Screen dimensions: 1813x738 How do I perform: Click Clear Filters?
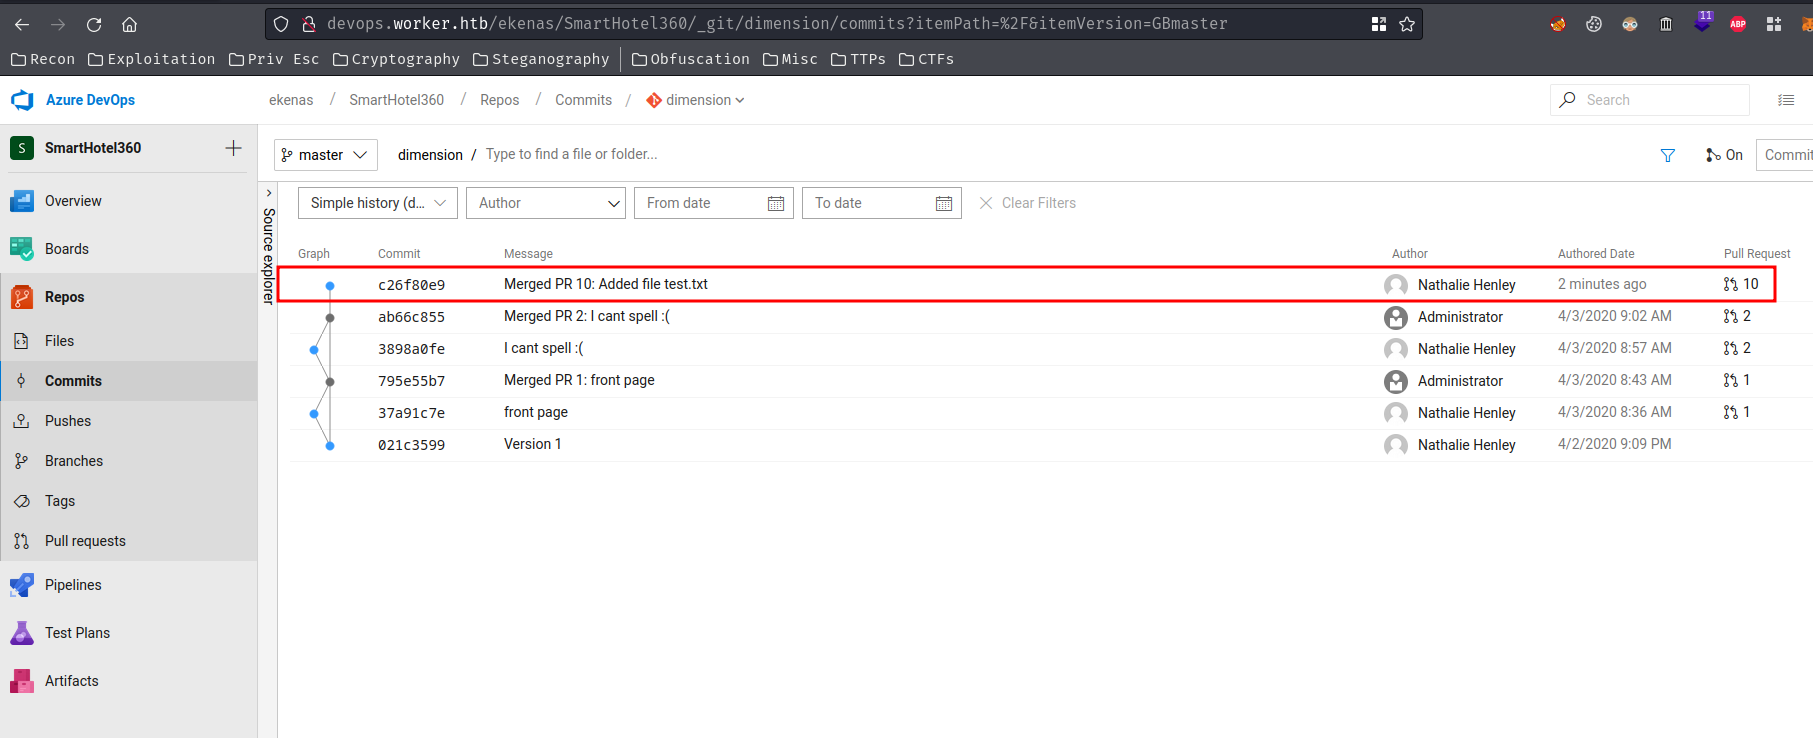1027,203
